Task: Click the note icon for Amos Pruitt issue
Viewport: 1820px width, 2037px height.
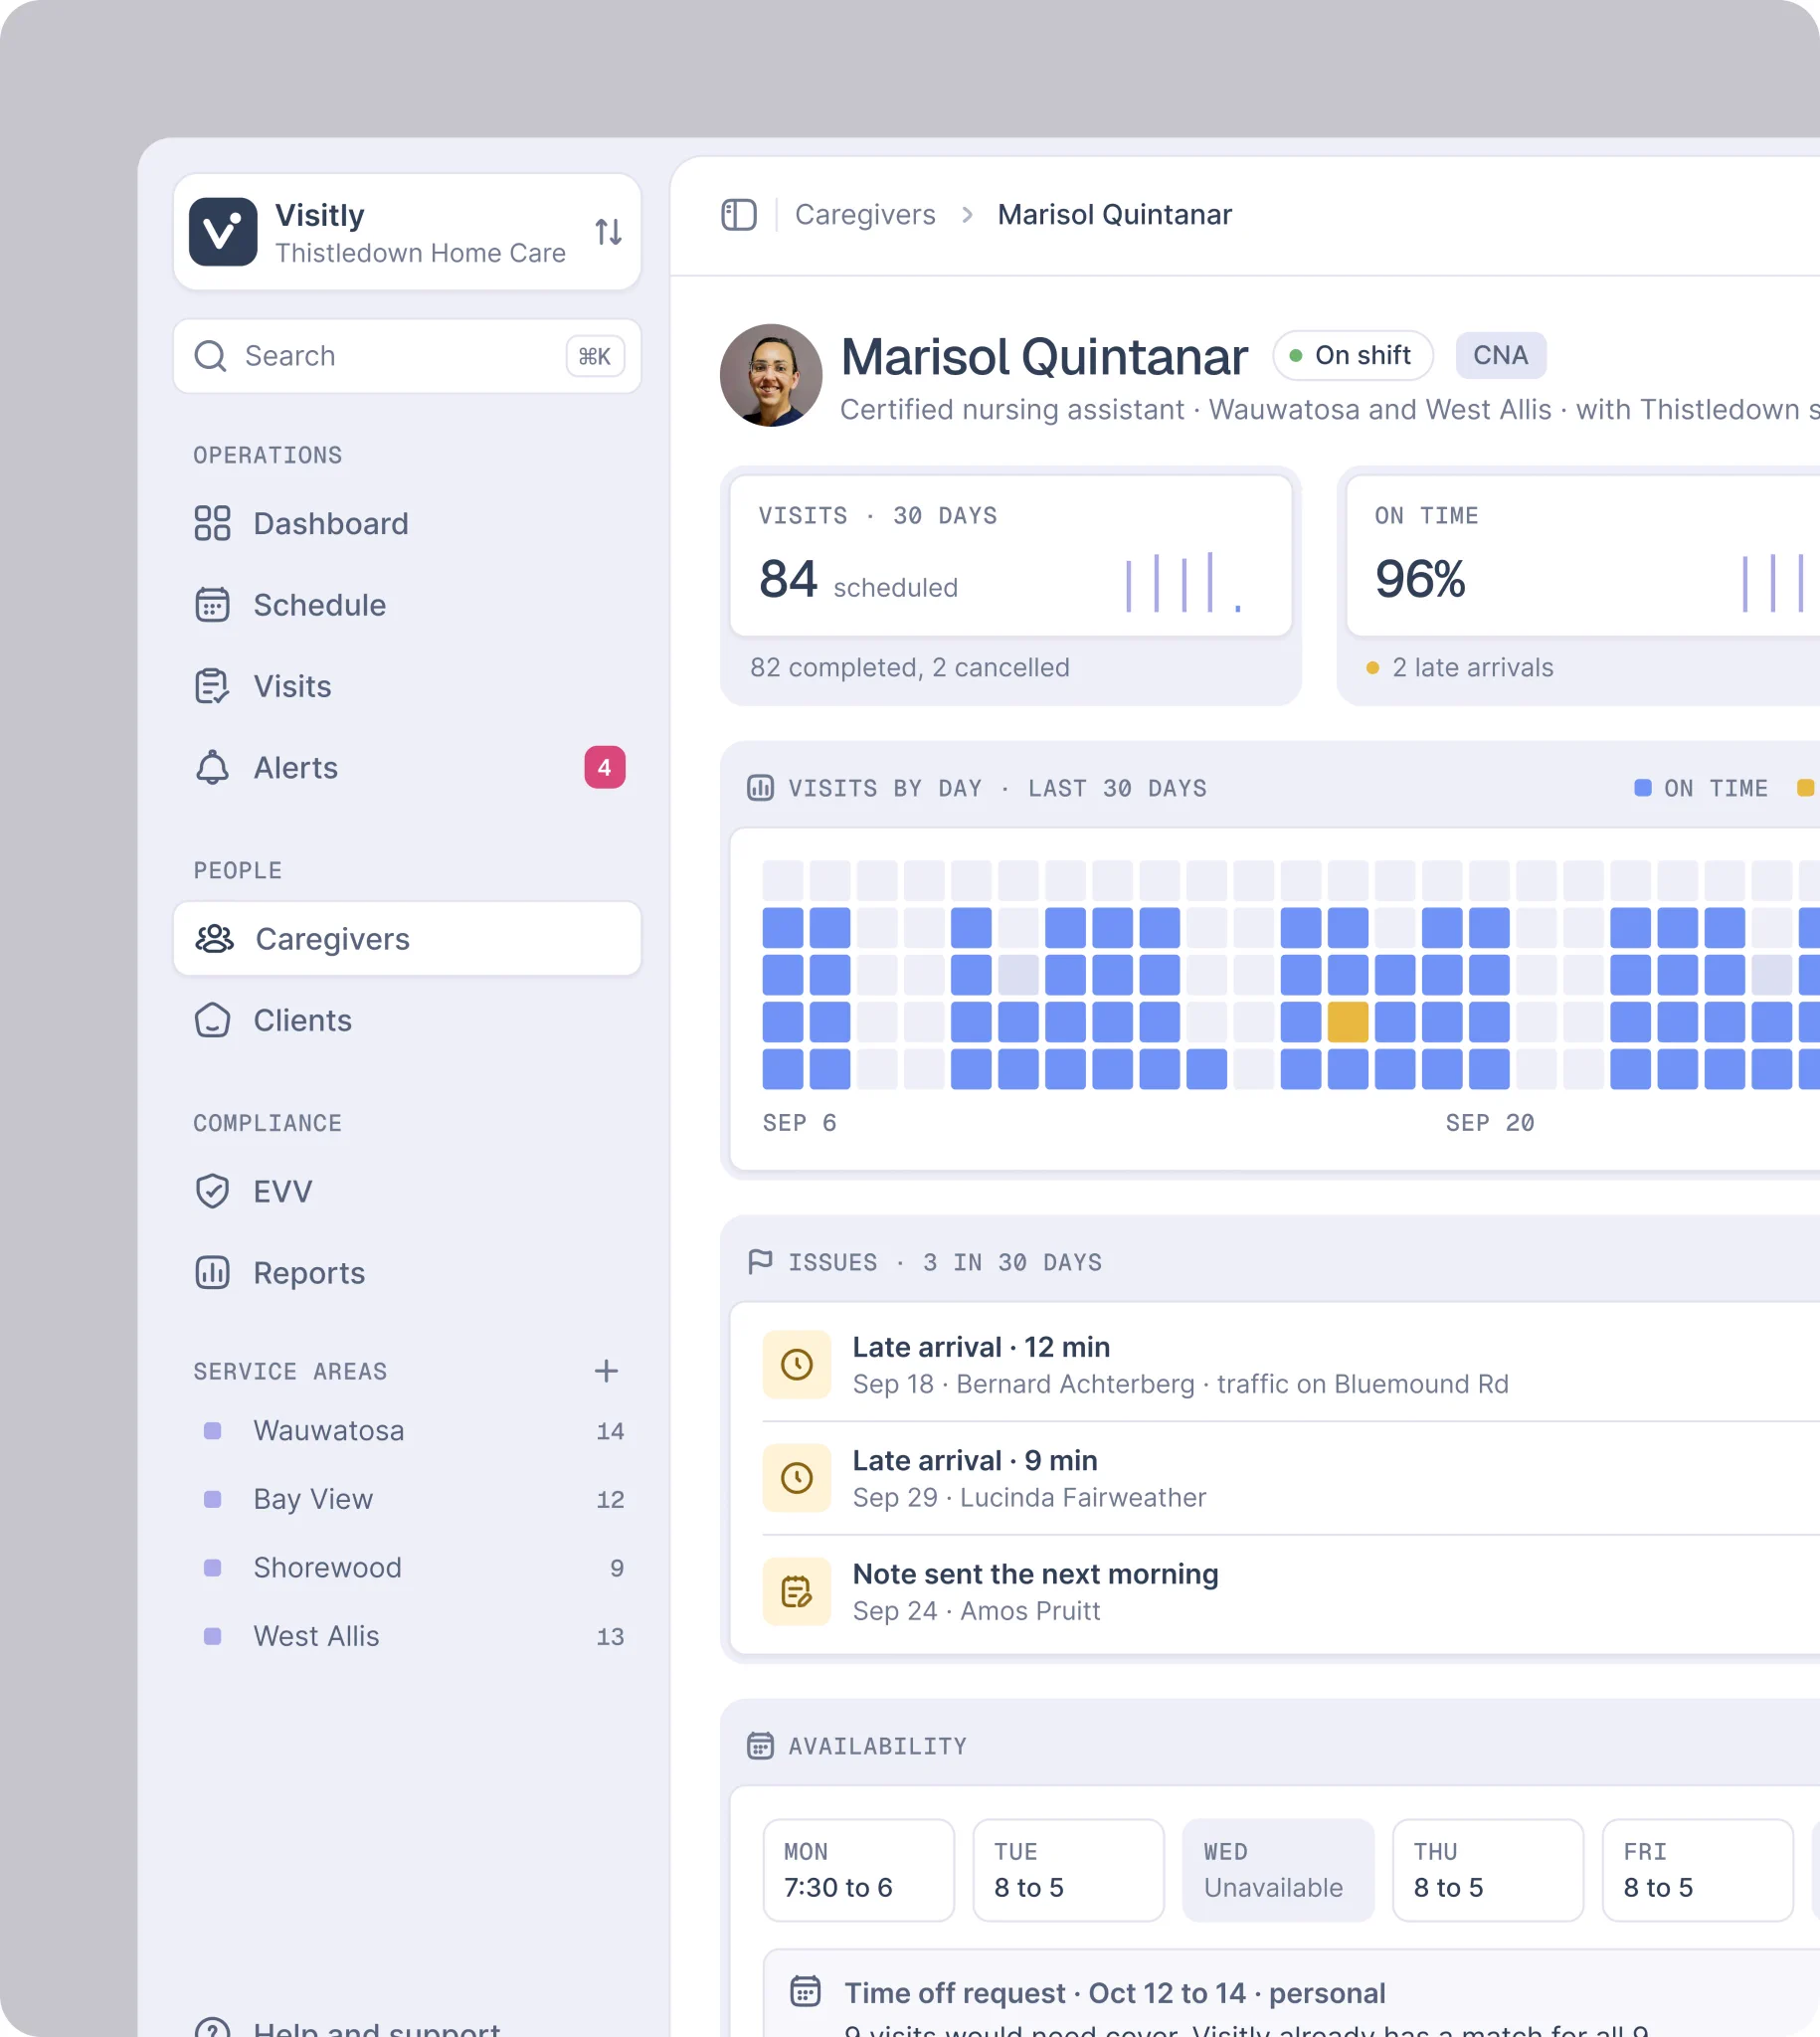Action: coord(797,1592)
